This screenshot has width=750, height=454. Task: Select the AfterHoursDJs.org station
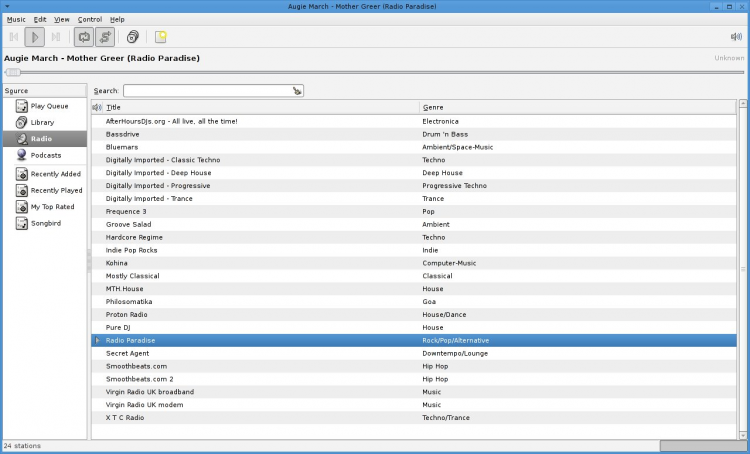tap(172, 122)
